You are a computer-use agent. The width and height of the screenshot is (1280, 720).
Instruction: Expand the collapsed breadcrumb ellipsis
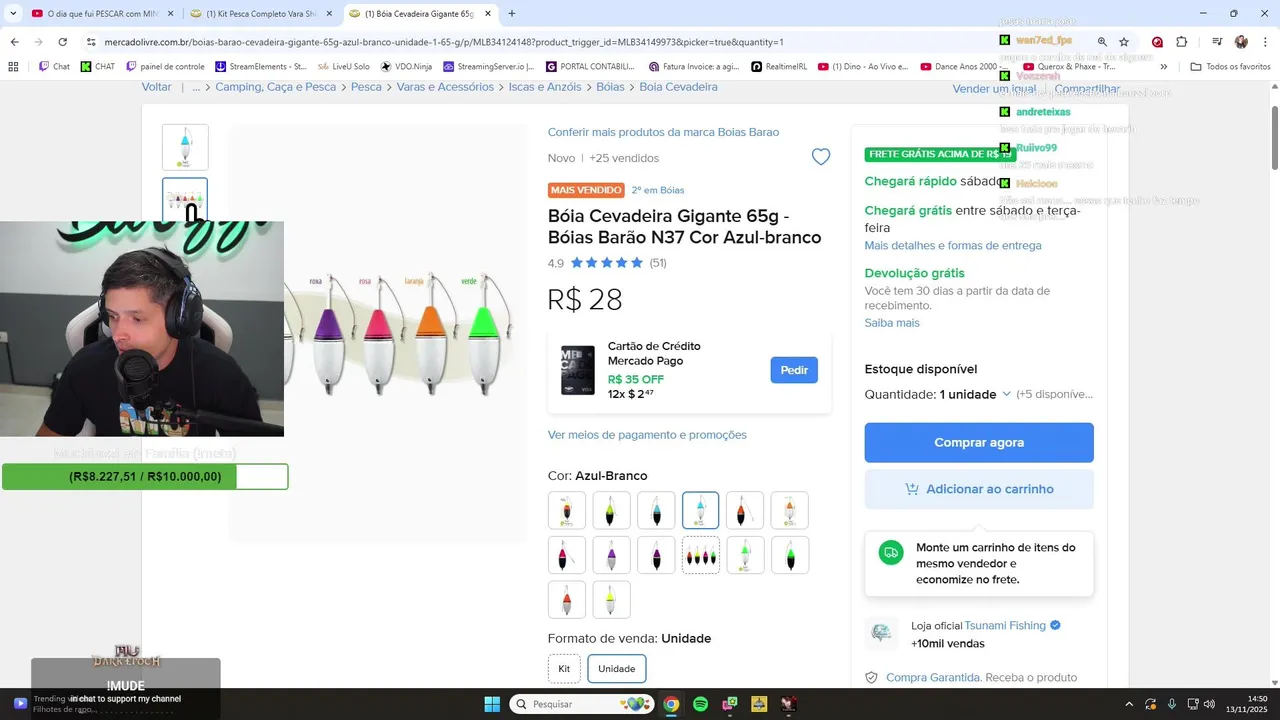(x=197, y=87)
